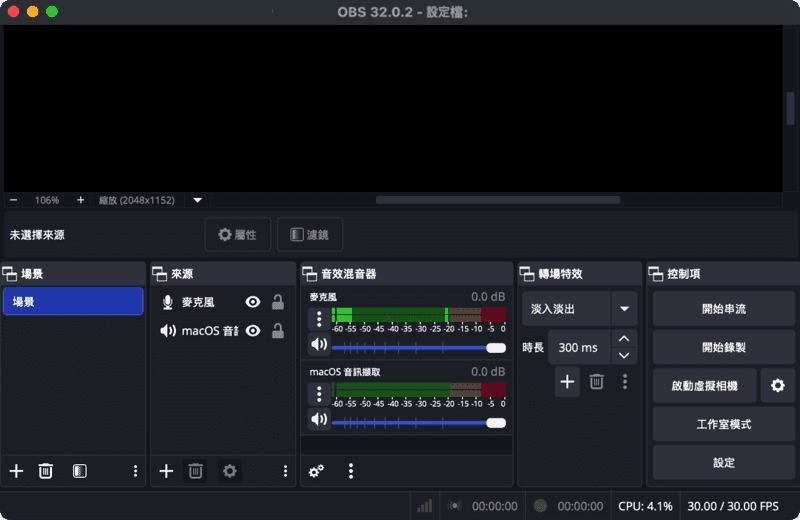Undock the 音效混音器 panel via dock icon
This screenshot has width=800, height=520.
pos(310,274)
